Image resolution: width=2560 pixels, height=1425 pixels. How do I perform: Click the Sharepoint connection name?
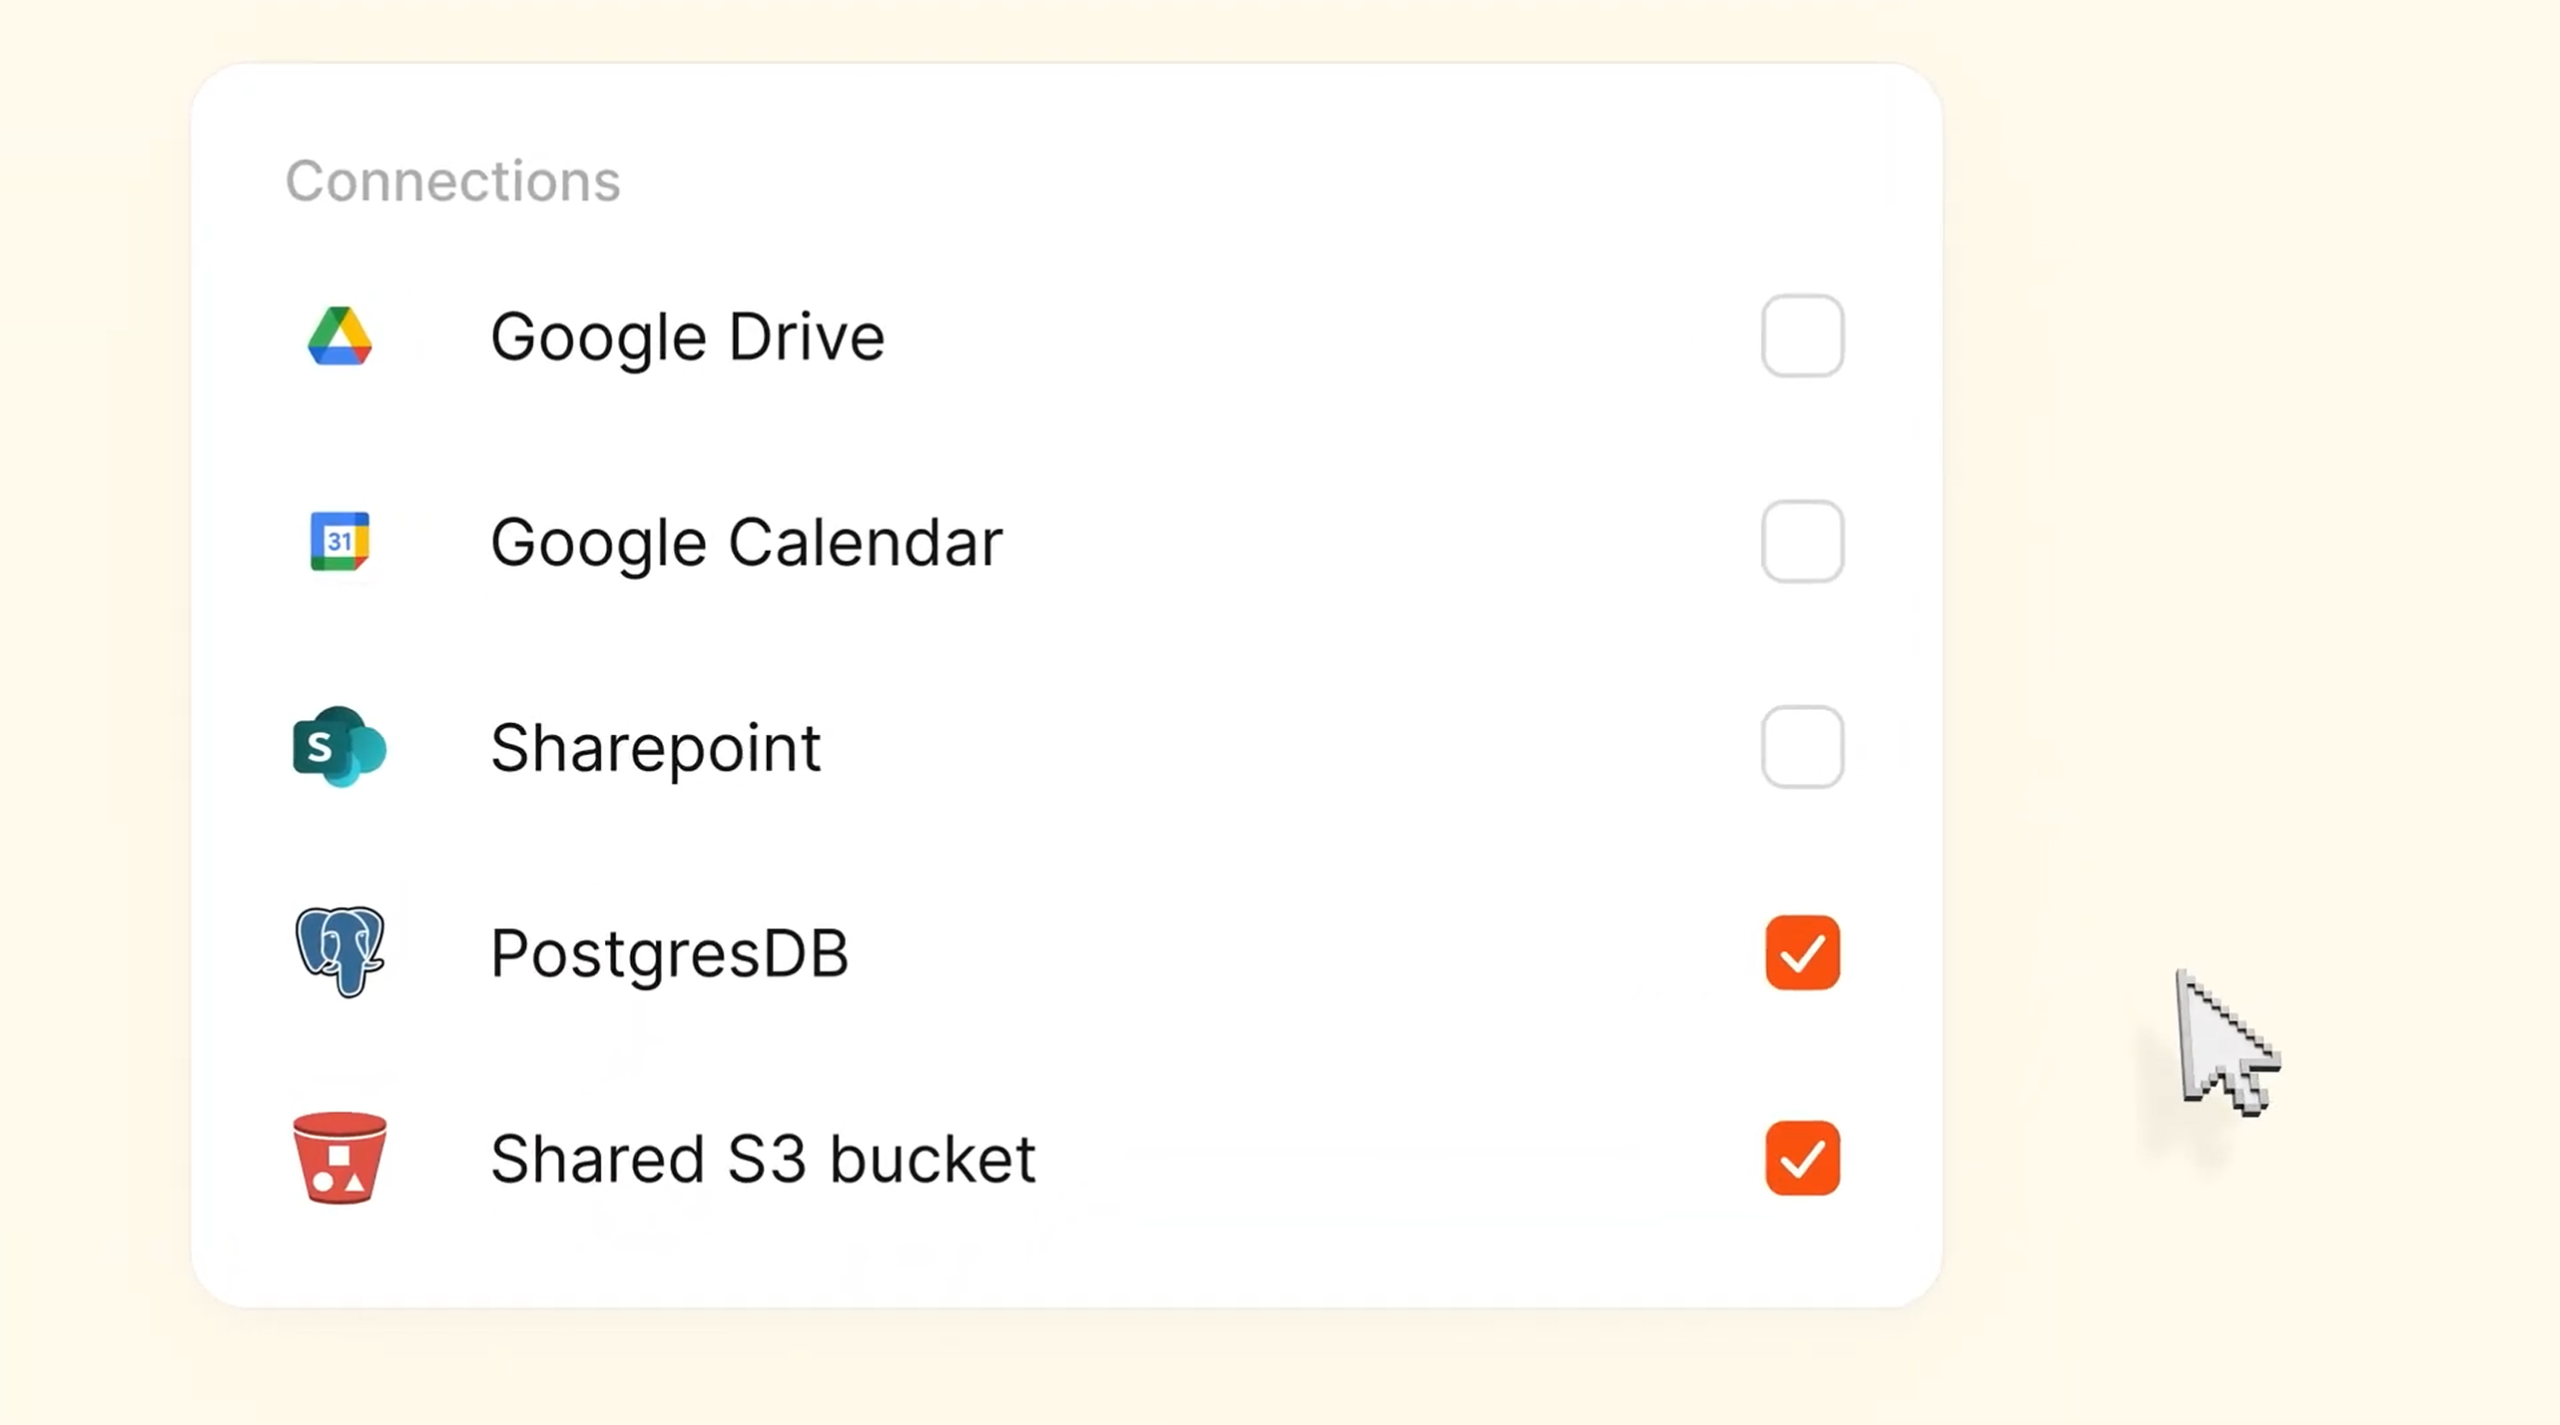pyautogui.click(x=655, y=748)
